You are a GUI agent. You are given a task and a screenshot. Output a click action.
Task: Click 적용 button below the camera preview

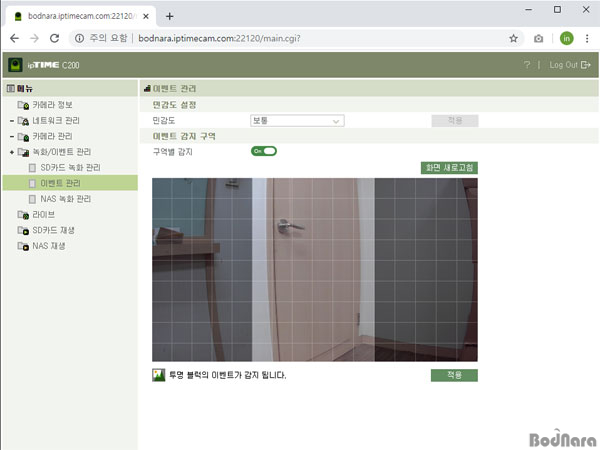(x=454, y=375)
